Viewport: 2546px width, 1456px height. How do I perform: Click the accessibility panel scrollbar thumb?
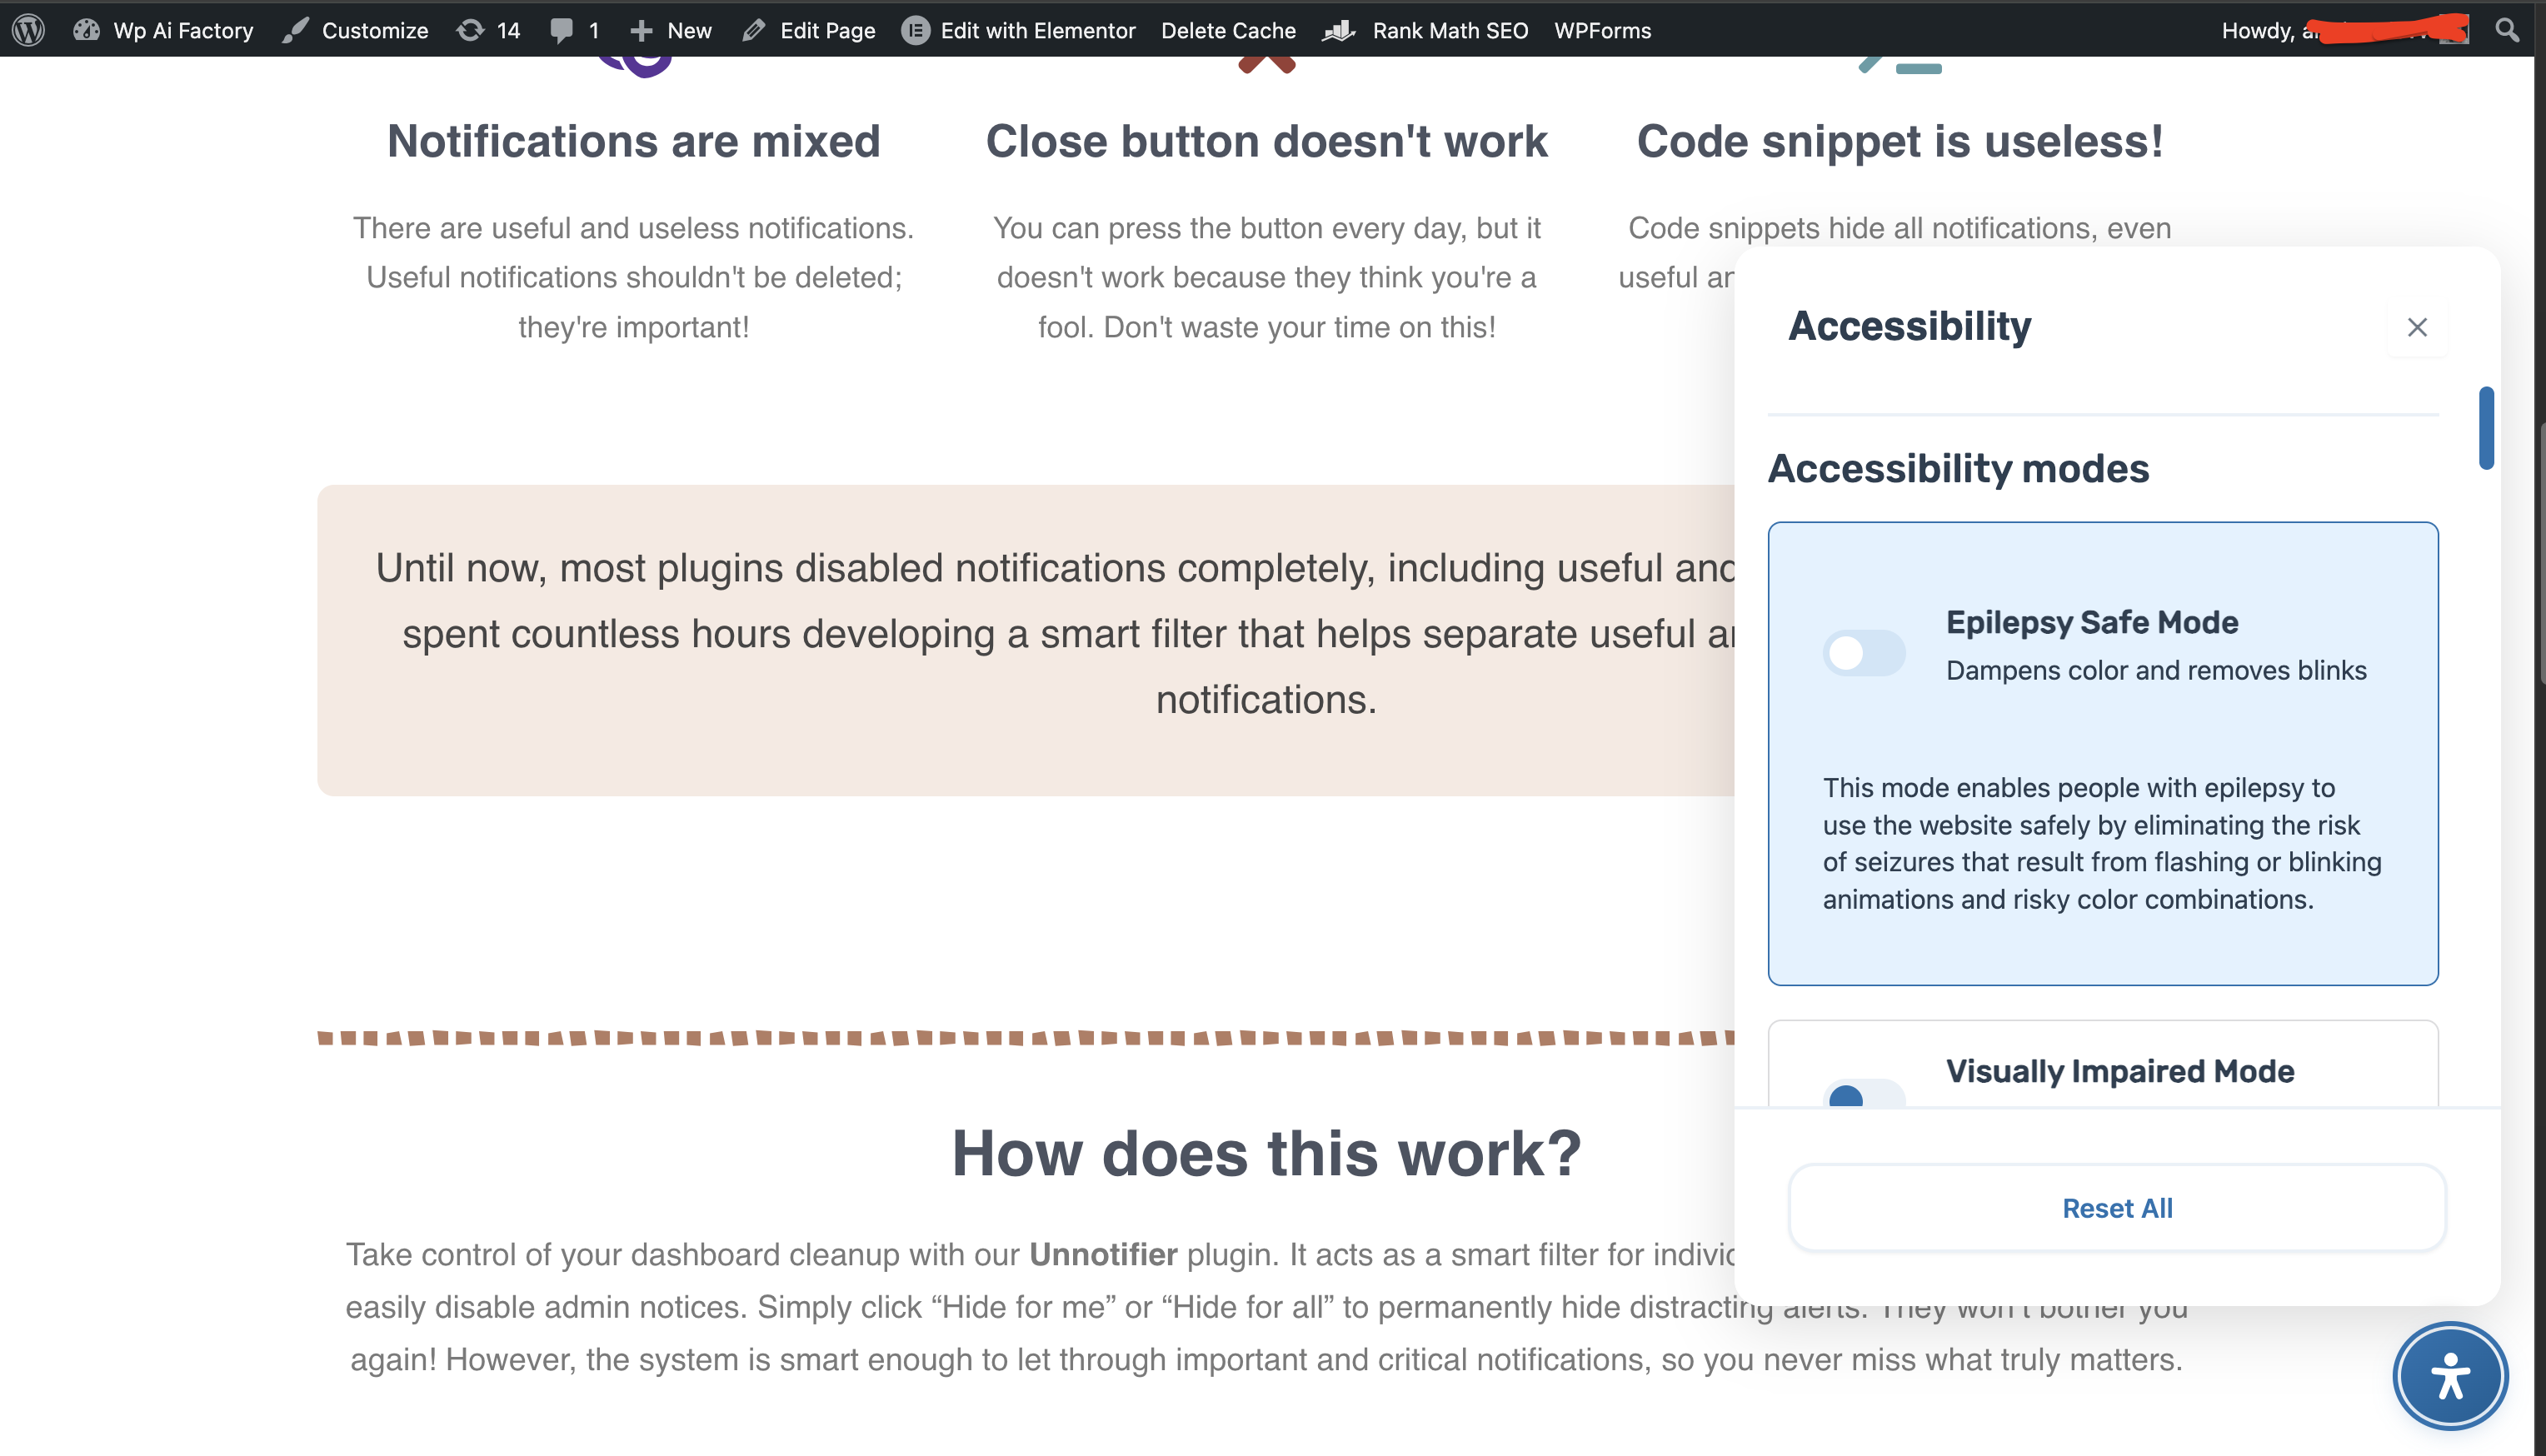pyautogui.click(x=2485, y=427)
